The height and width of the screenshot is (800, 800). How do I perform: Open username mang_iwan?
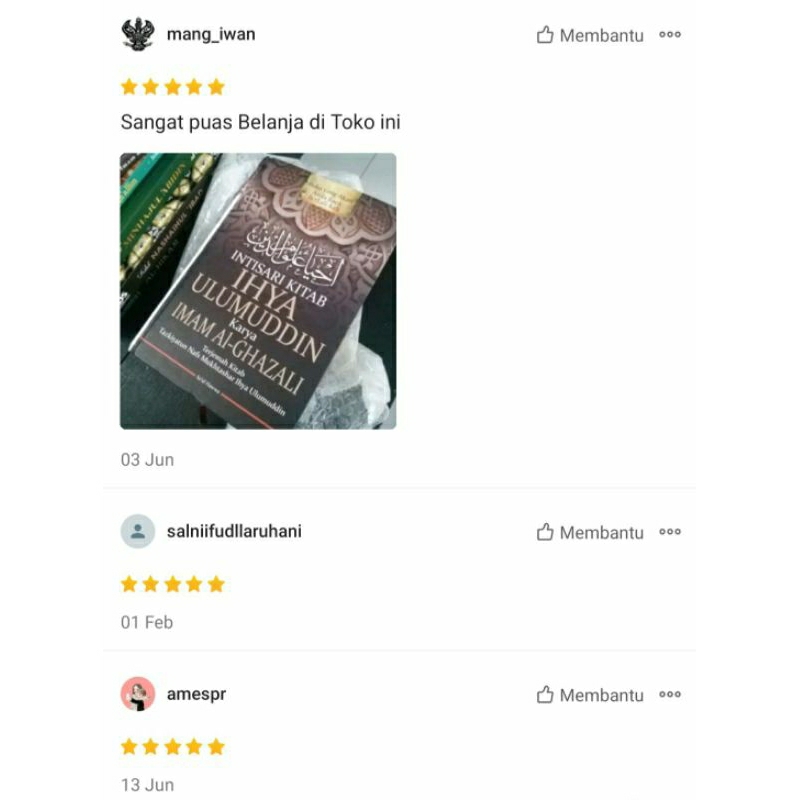click(211, 34)
